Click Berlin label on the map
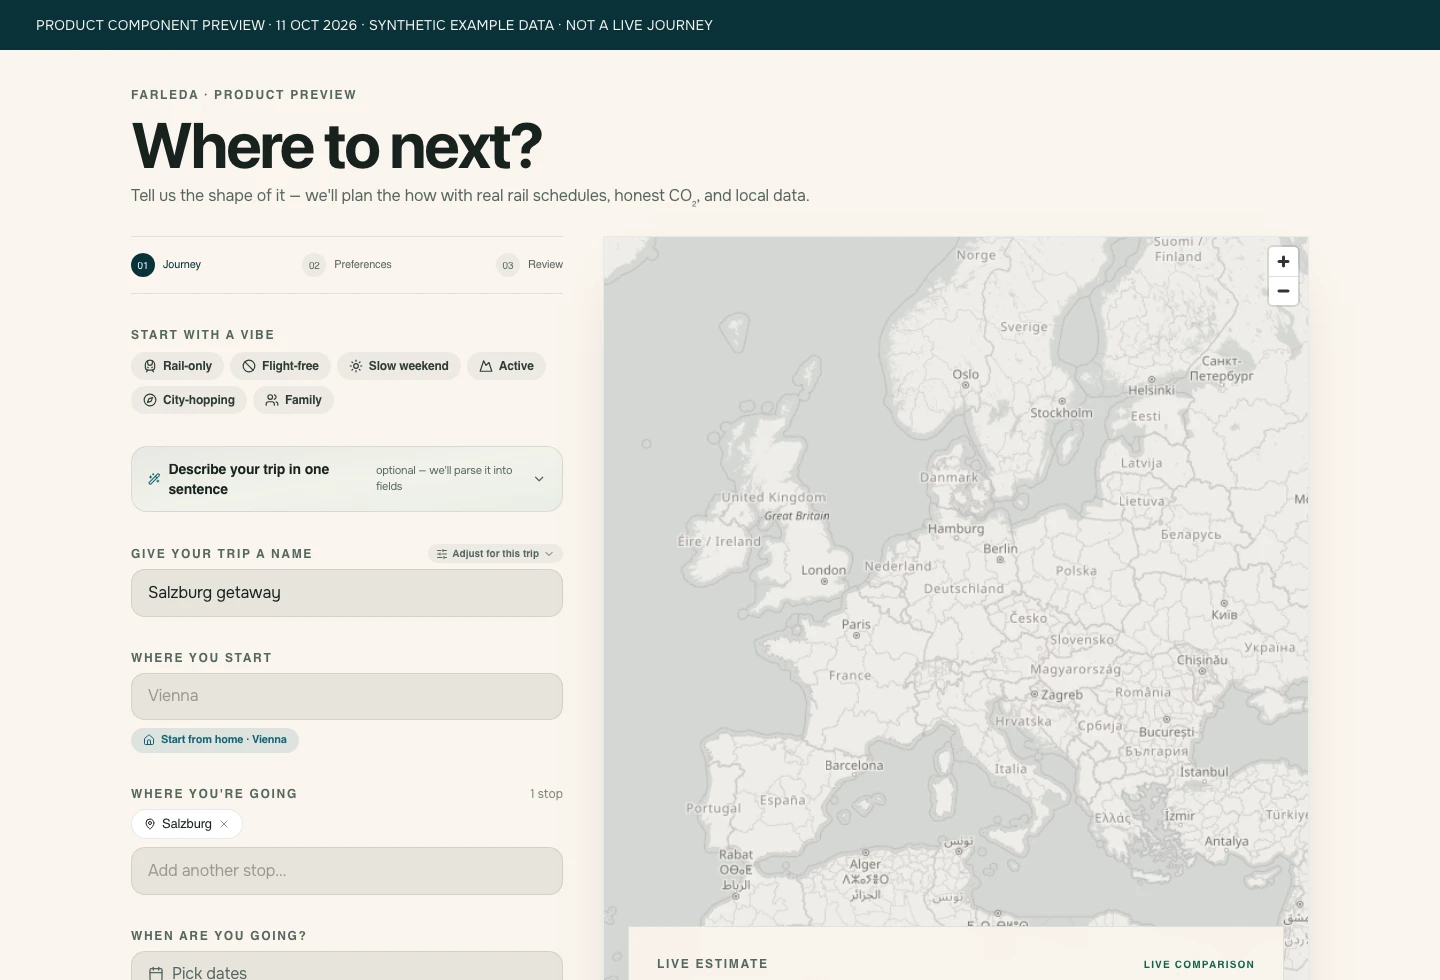 coord(1000,548)
